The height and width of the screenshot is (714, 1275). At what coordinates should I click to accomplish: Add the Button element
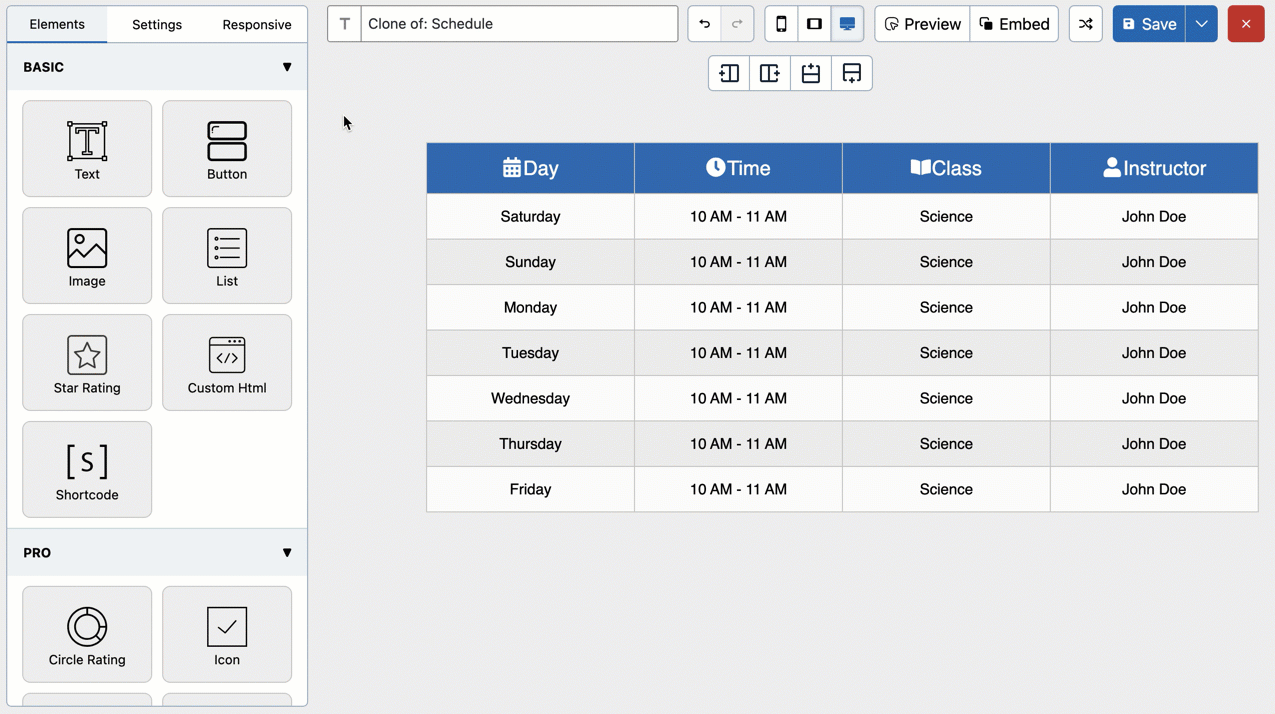click(x=227, y=149)
